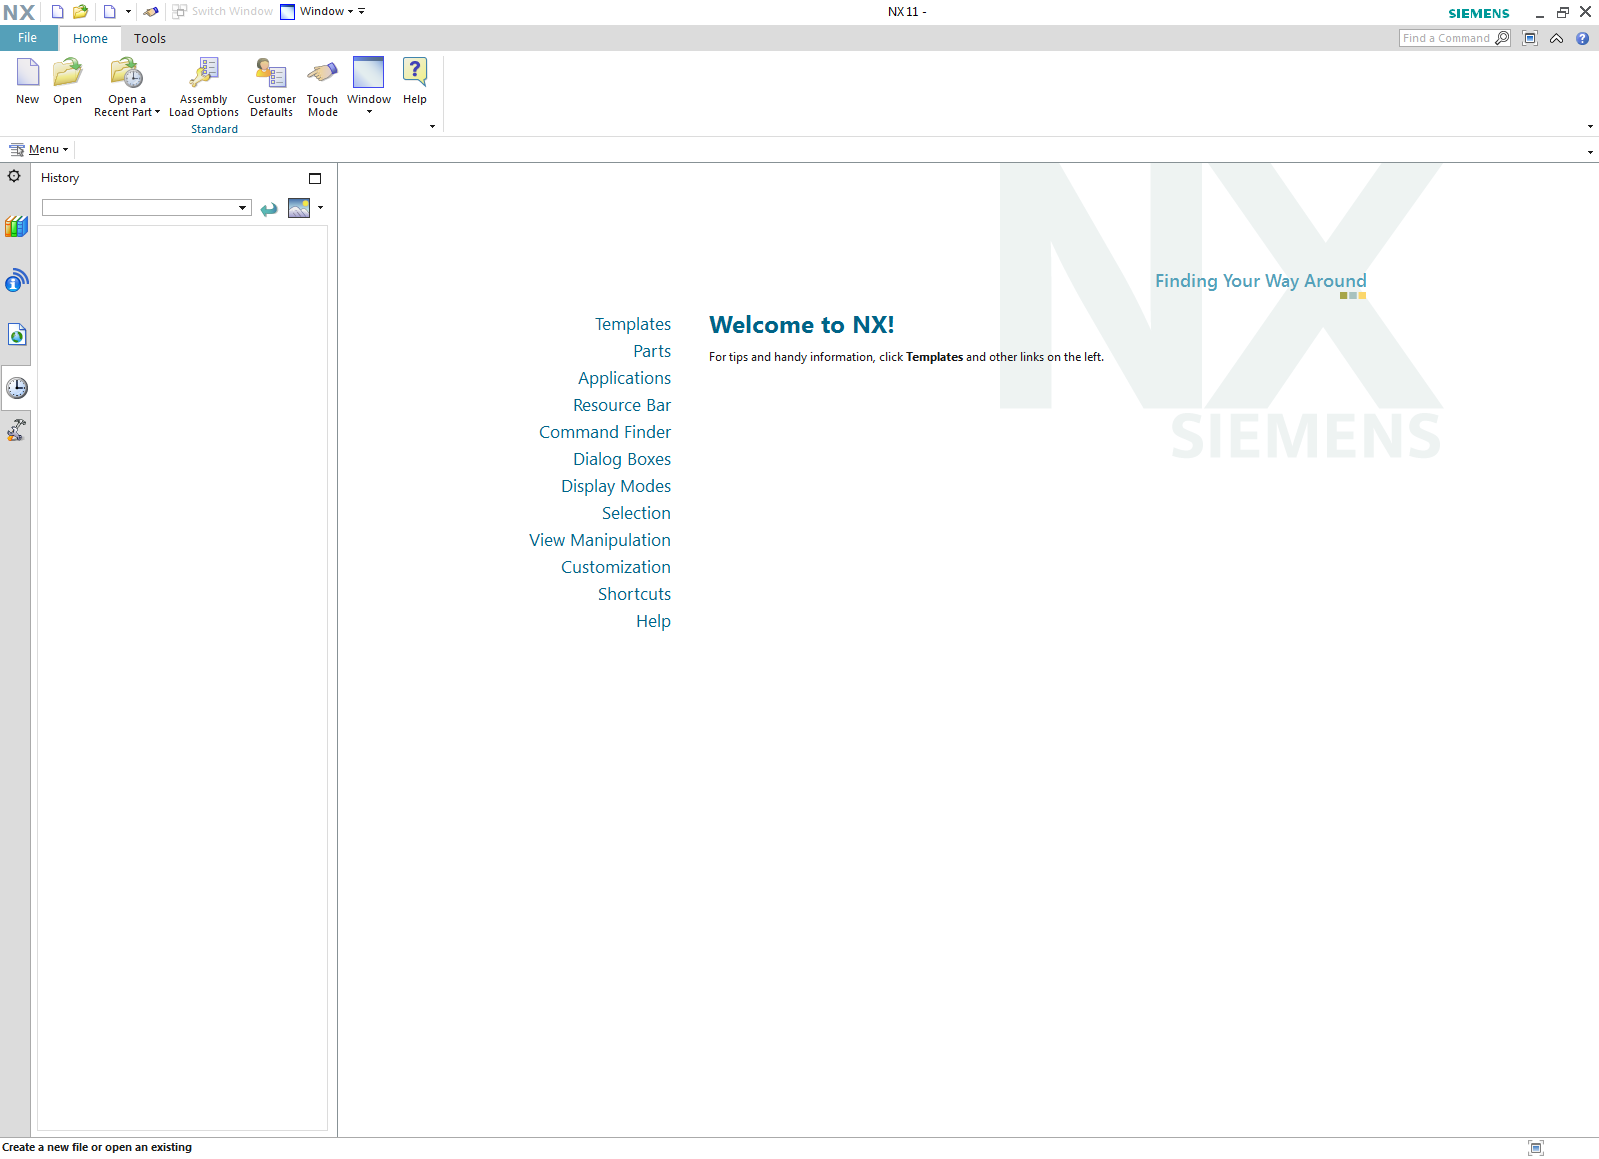The width and height of the screenshot is (1599, 1159).
Task: Open the resource bar settings gear
Action: [14, 176]
